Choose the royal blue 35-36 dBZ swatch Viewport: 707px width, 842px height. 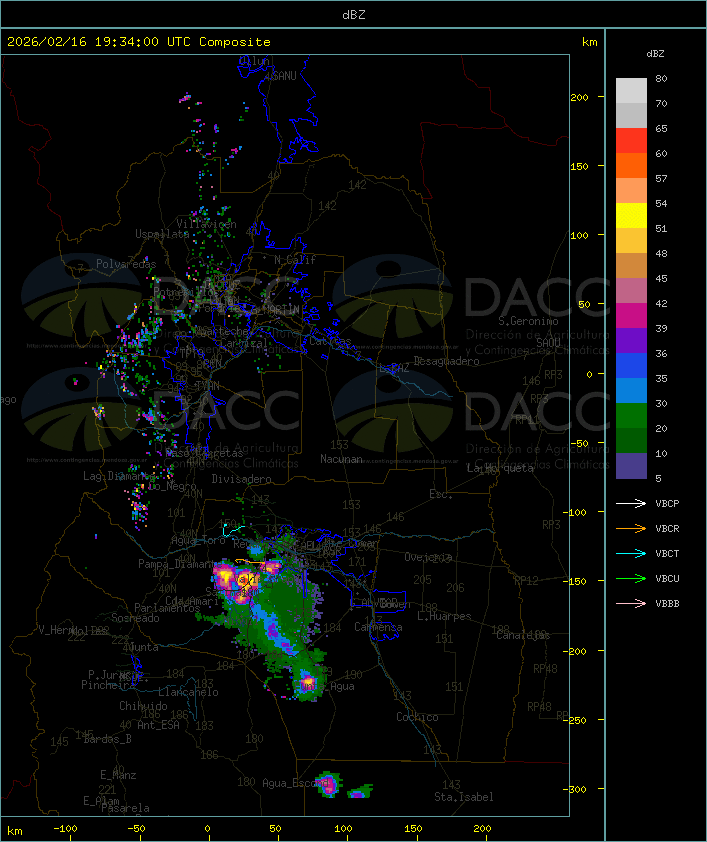631,366
